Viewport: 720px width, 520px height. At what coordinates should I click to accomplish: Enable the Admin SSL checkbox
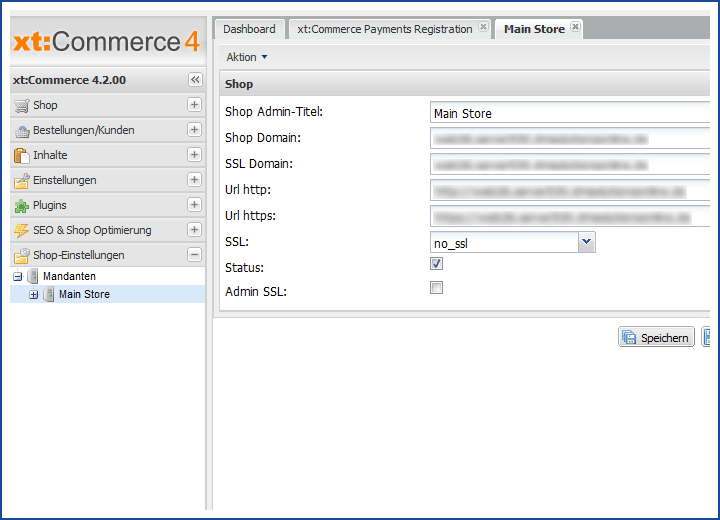click(x=436, y=288)
